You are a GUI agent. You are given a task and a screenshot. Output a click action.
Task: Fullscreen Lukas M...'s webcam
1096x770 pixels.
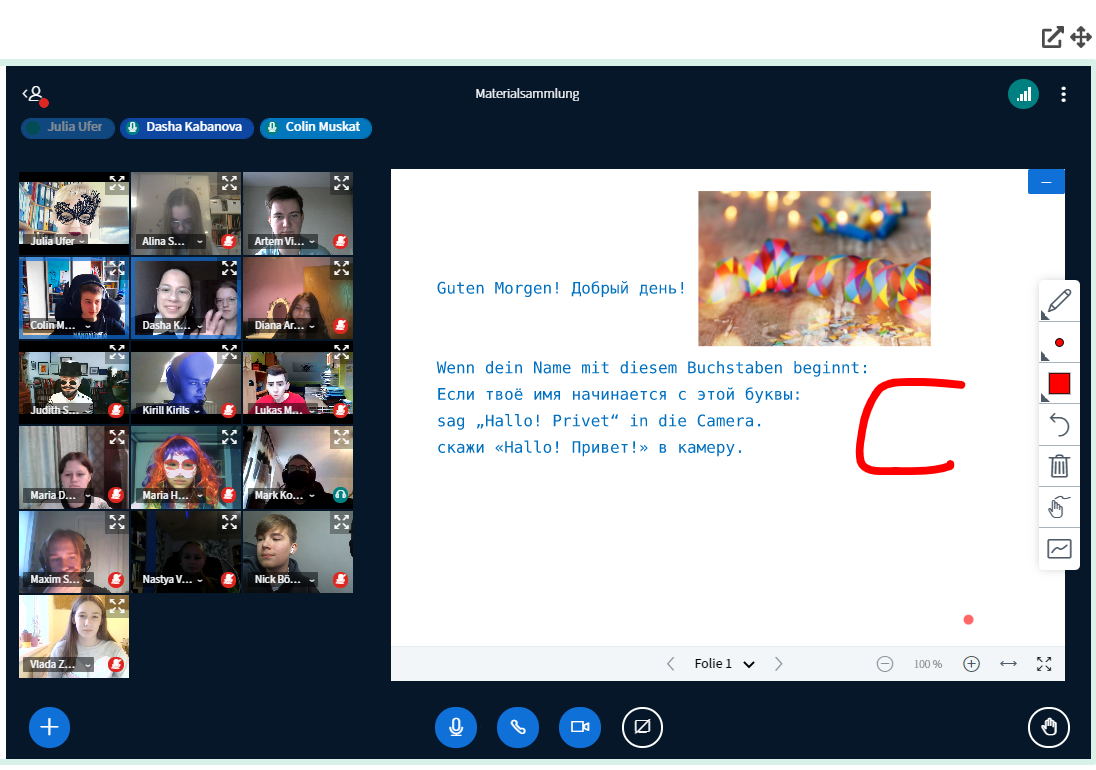[x=341, y=350]
